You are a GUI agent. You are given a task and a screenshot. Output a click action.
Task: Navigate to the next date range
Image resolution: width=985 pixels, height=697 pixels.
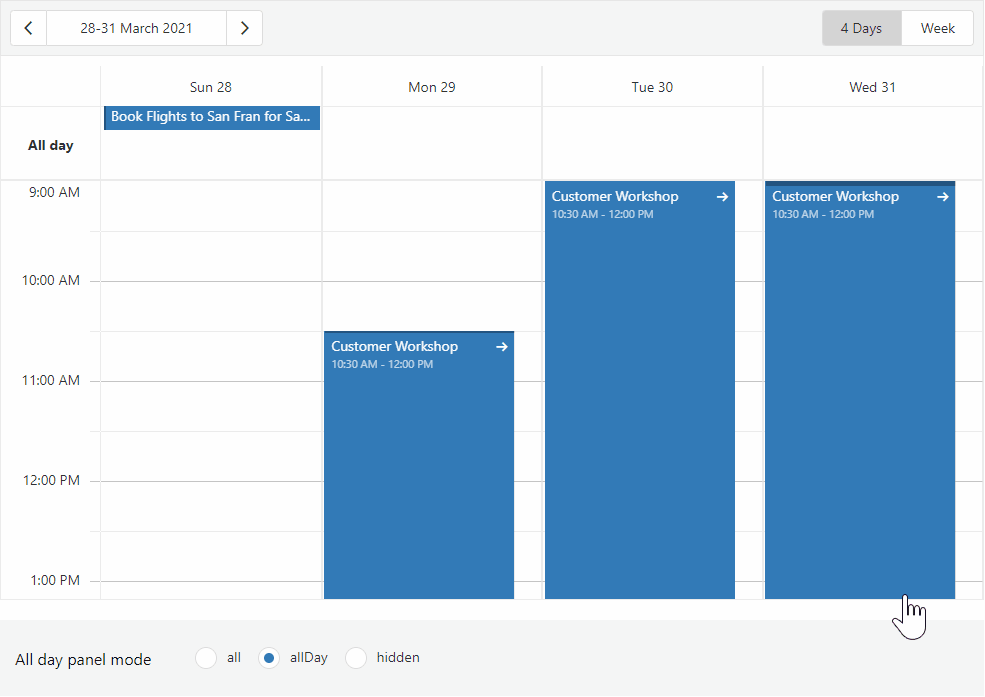click(244, 28)
